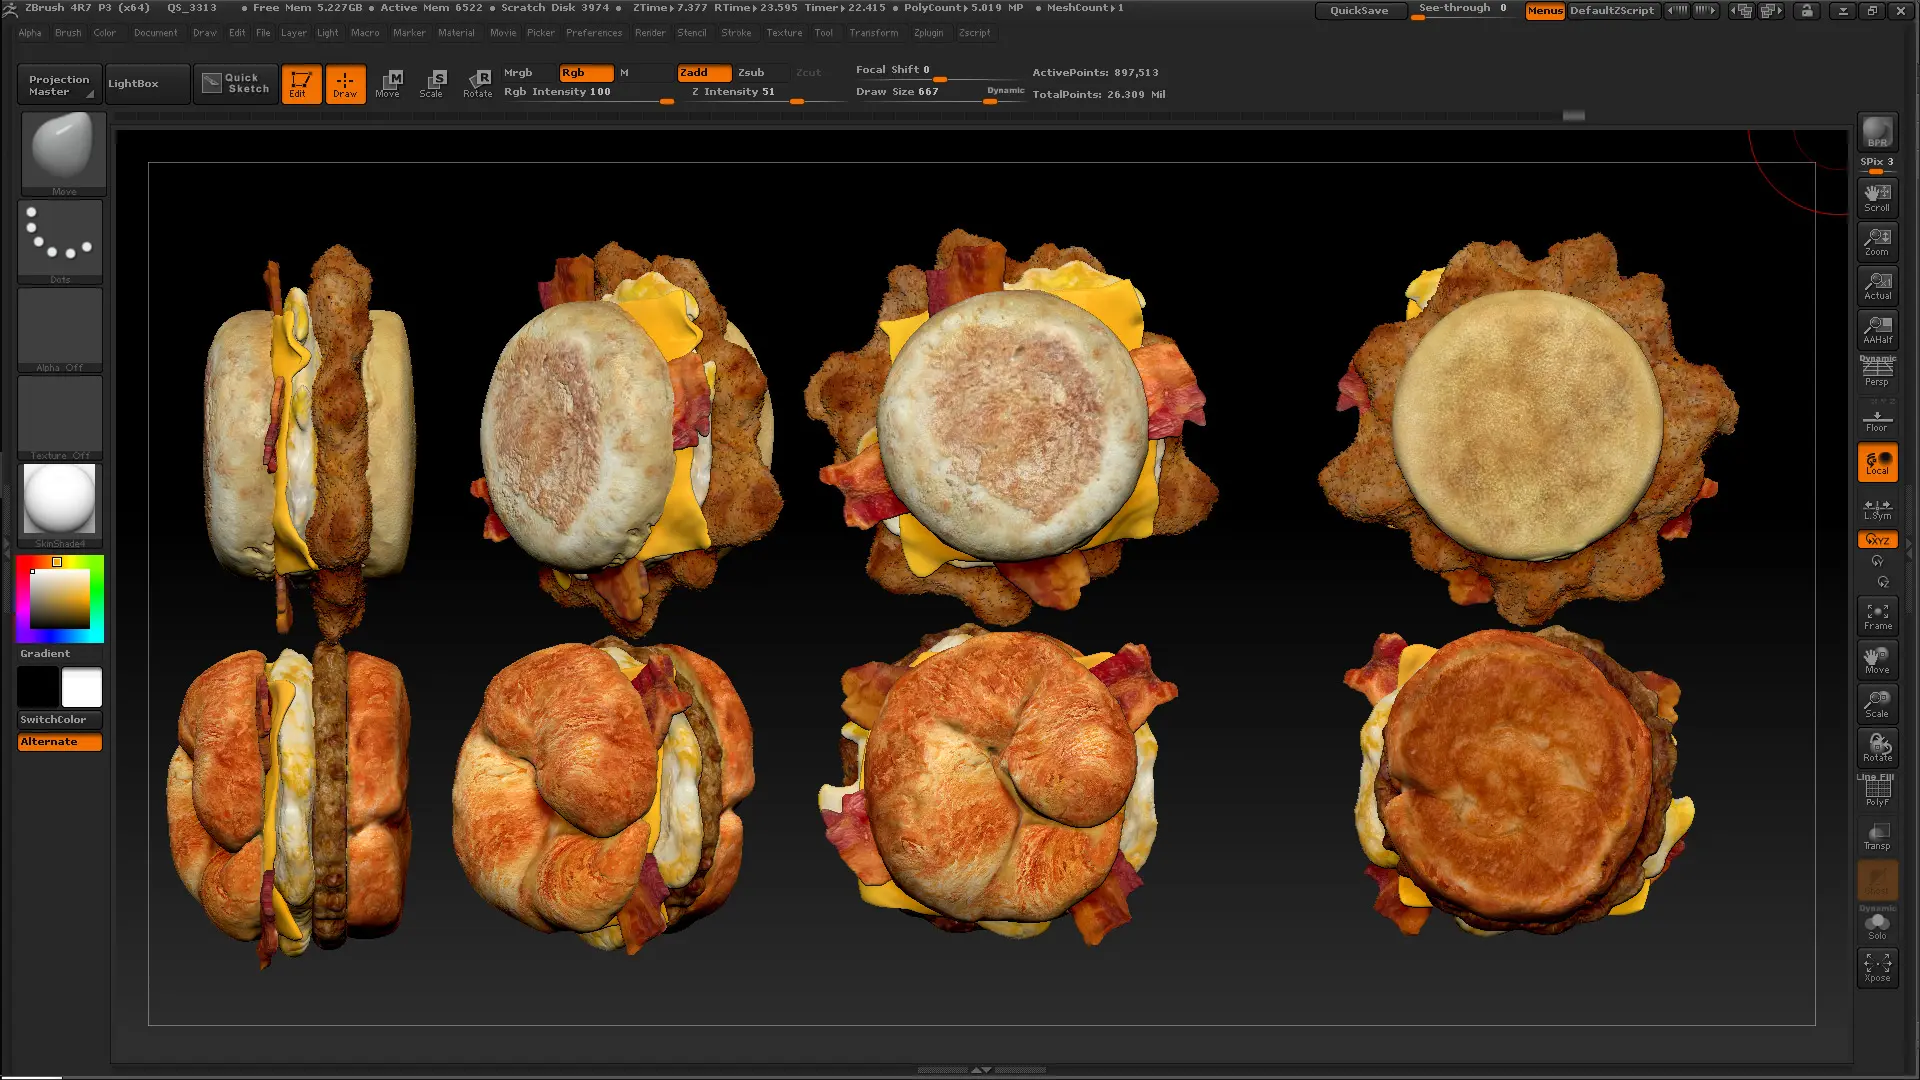Click SwitchColor button
Viewport: 1920px width, 1080px height.
point(60,719)
